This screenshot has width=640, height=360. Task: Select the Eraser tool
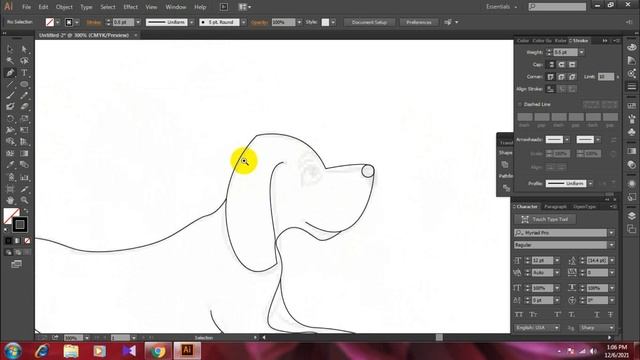[24, 107]
